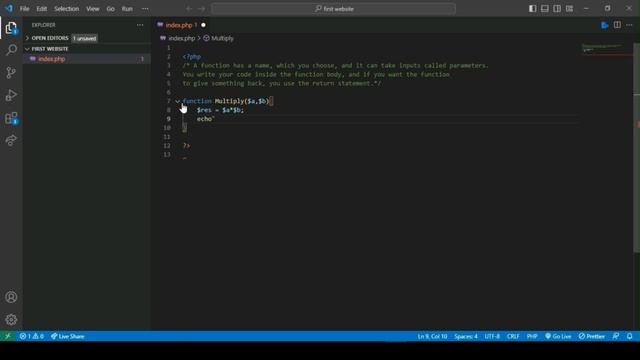Click Go Live in status bar
The height and width of the screenshot is (360, 640).
click(x=558, y=336)
